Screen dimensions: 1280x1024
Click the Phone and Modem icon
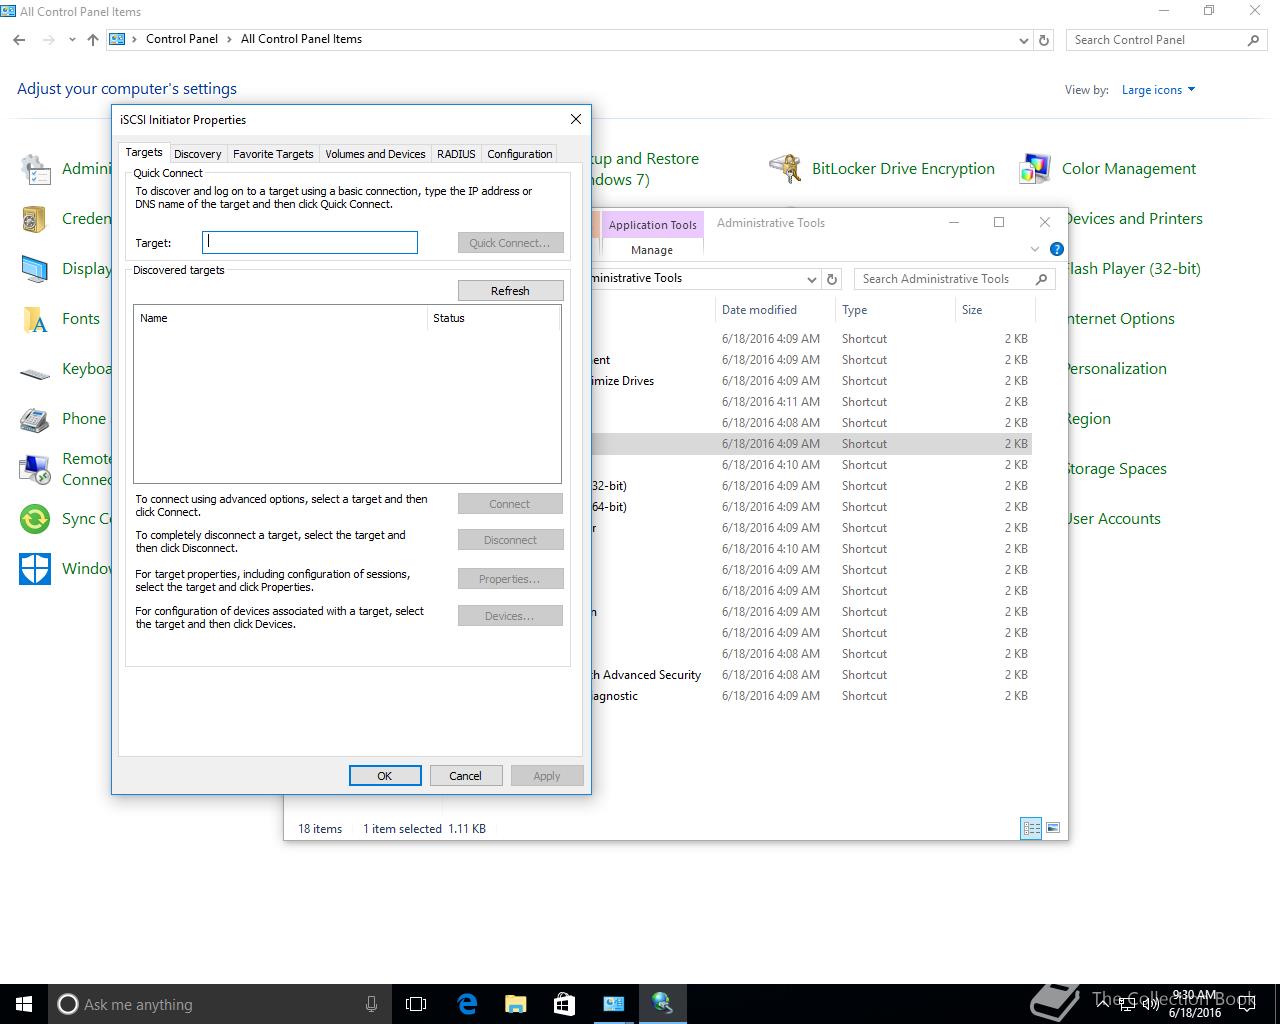(x=35, y=419)
